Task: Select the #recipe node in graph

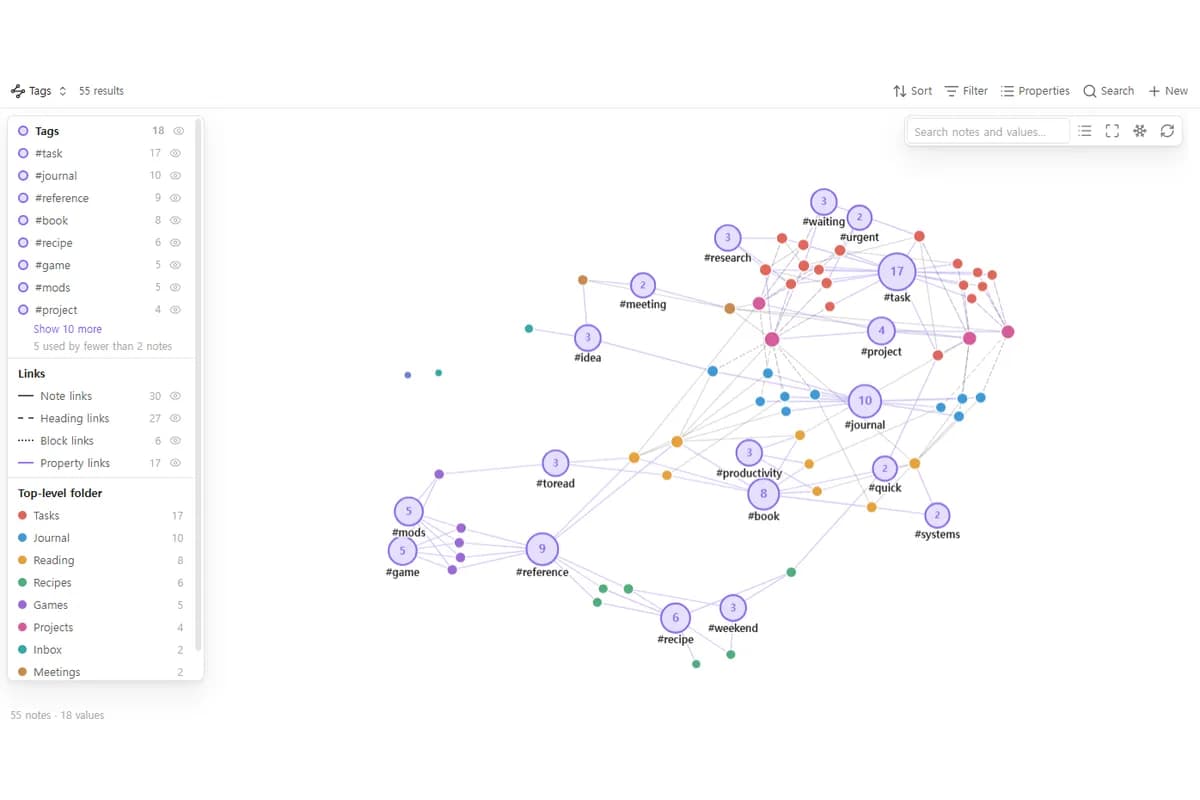Action: (x=676, y=617)
